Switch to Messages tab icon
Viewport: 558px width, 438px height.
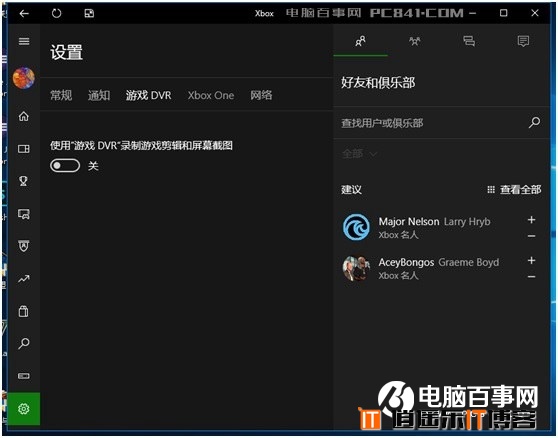point(469,41)
